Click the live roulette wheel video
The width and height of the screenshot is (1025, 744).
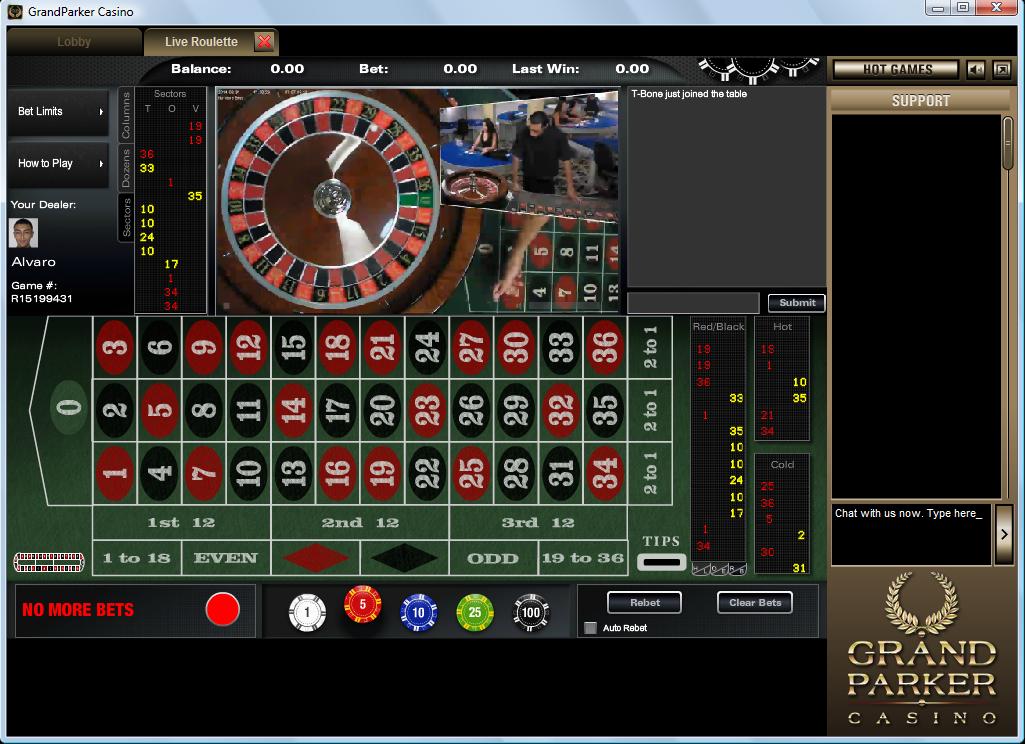tap(417, 201)
